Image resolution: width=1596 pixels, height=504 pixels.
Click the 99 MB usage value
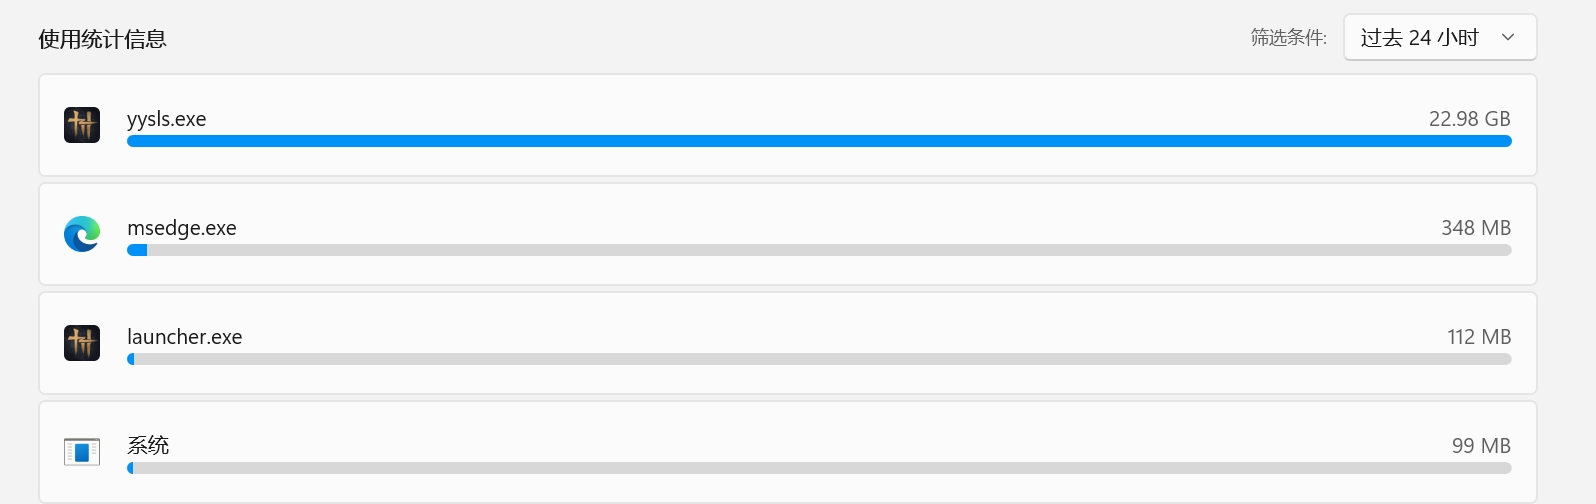point(1481,446)
